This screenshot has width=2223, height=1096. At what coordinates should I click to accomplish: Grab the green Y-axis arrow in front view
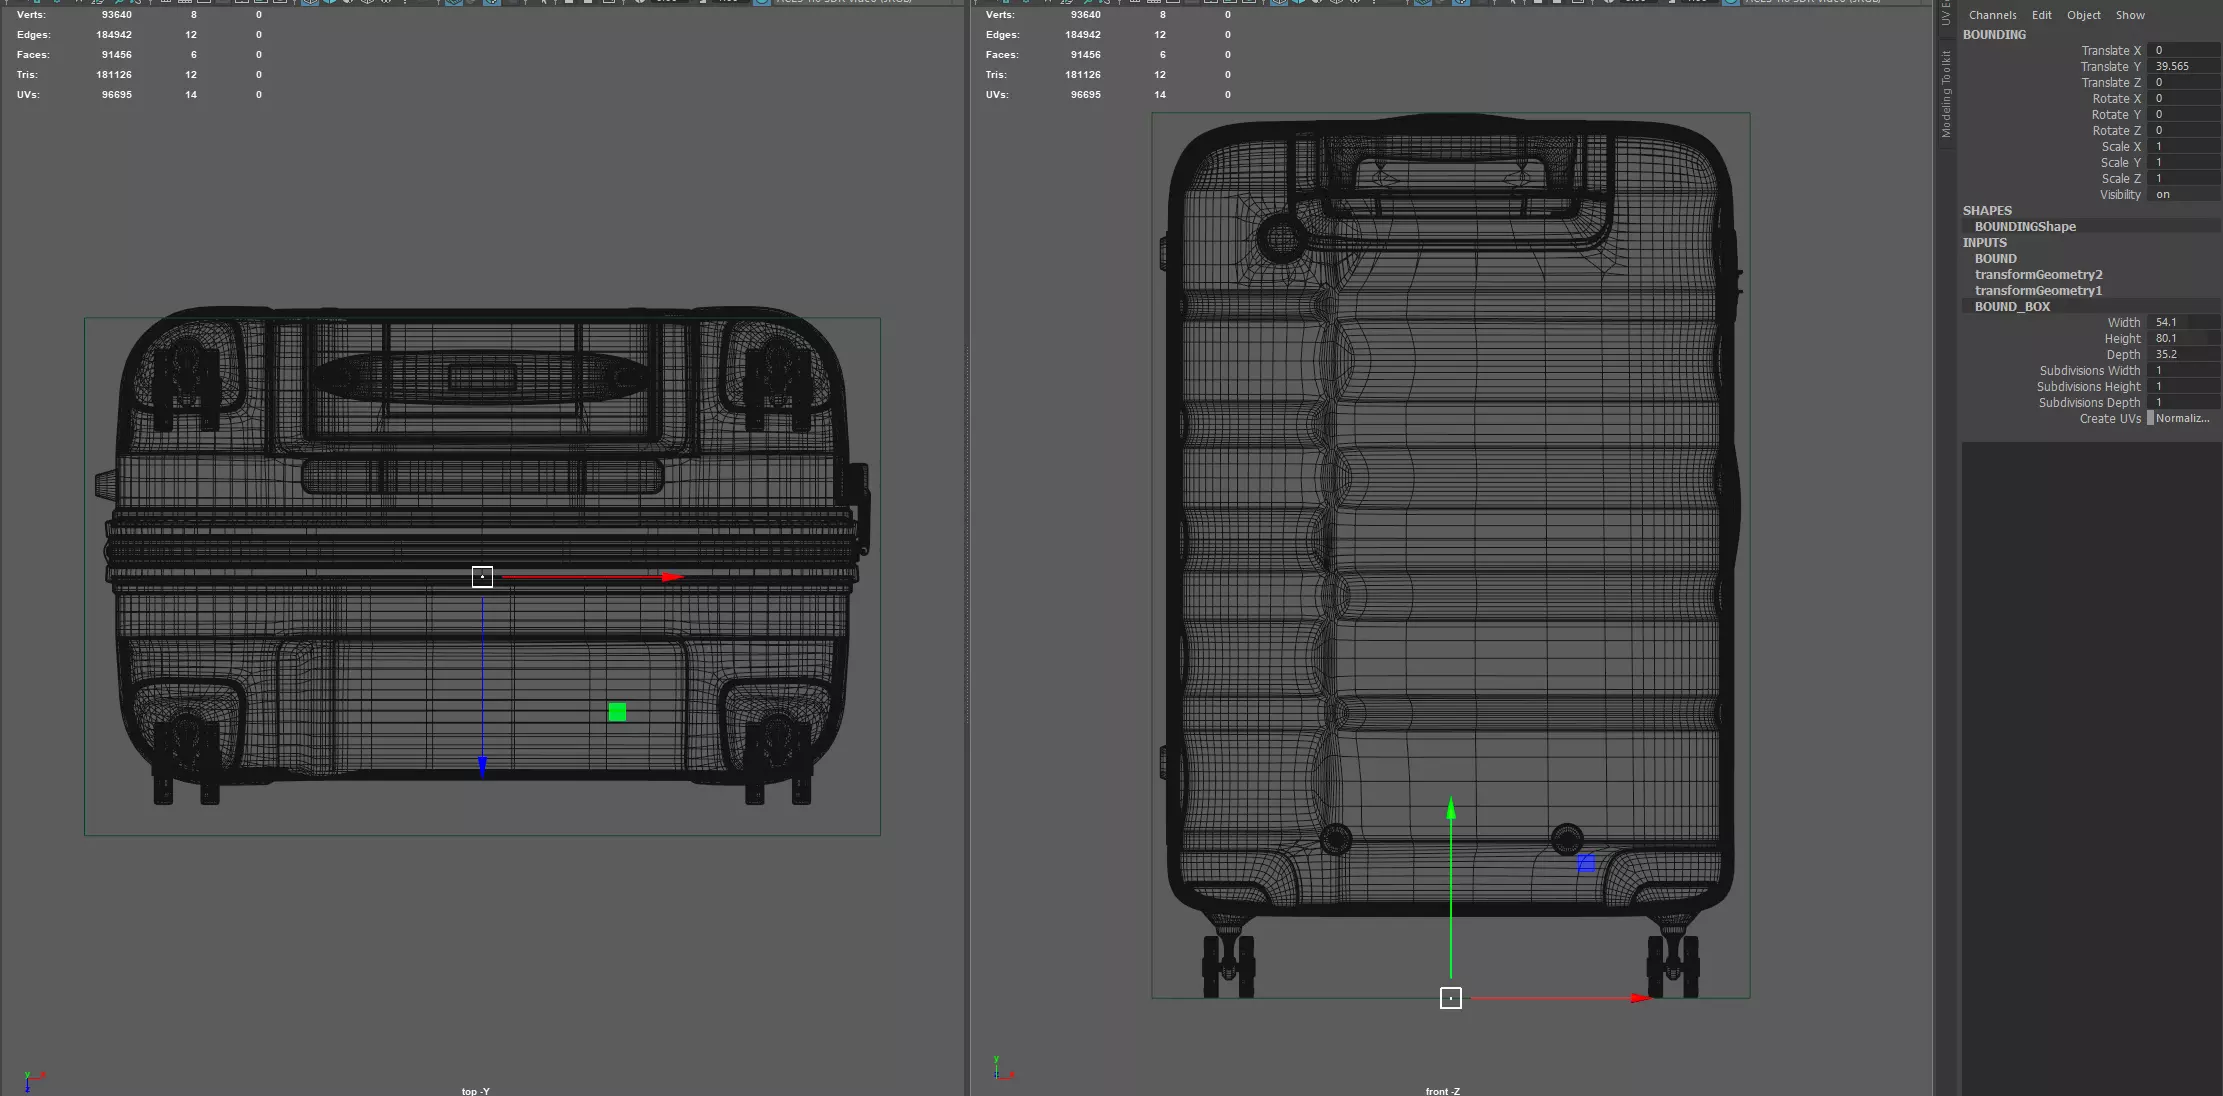1451,809
